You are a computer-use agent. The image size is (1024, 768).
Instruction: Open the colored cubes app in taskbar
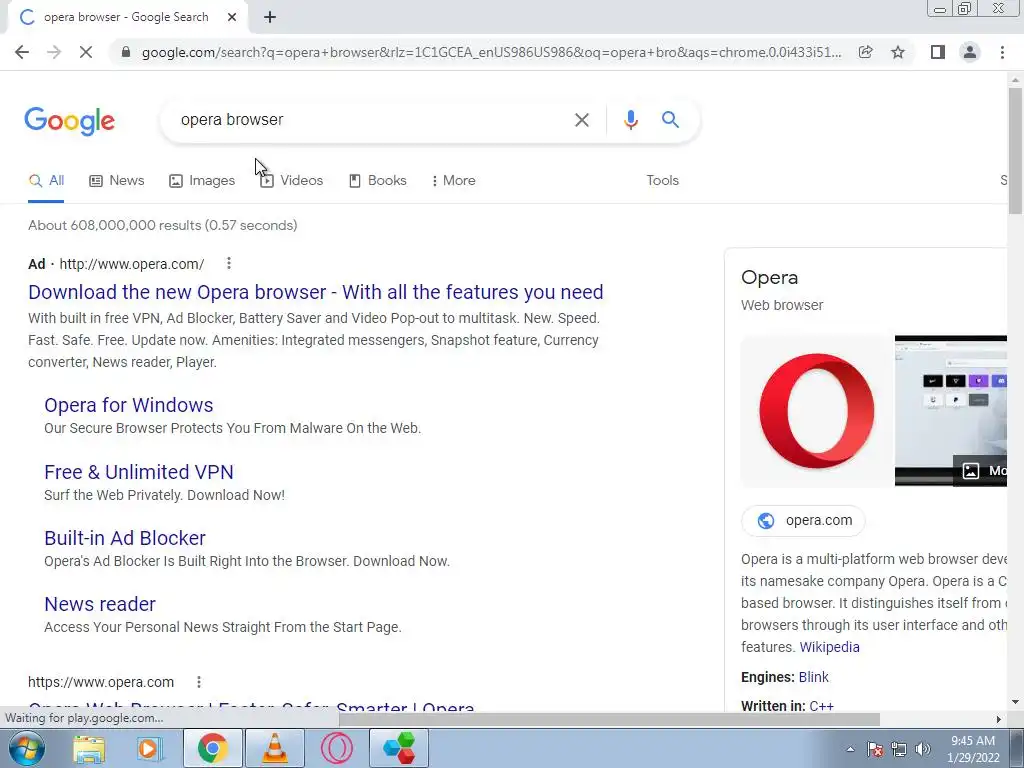(399, 748)
